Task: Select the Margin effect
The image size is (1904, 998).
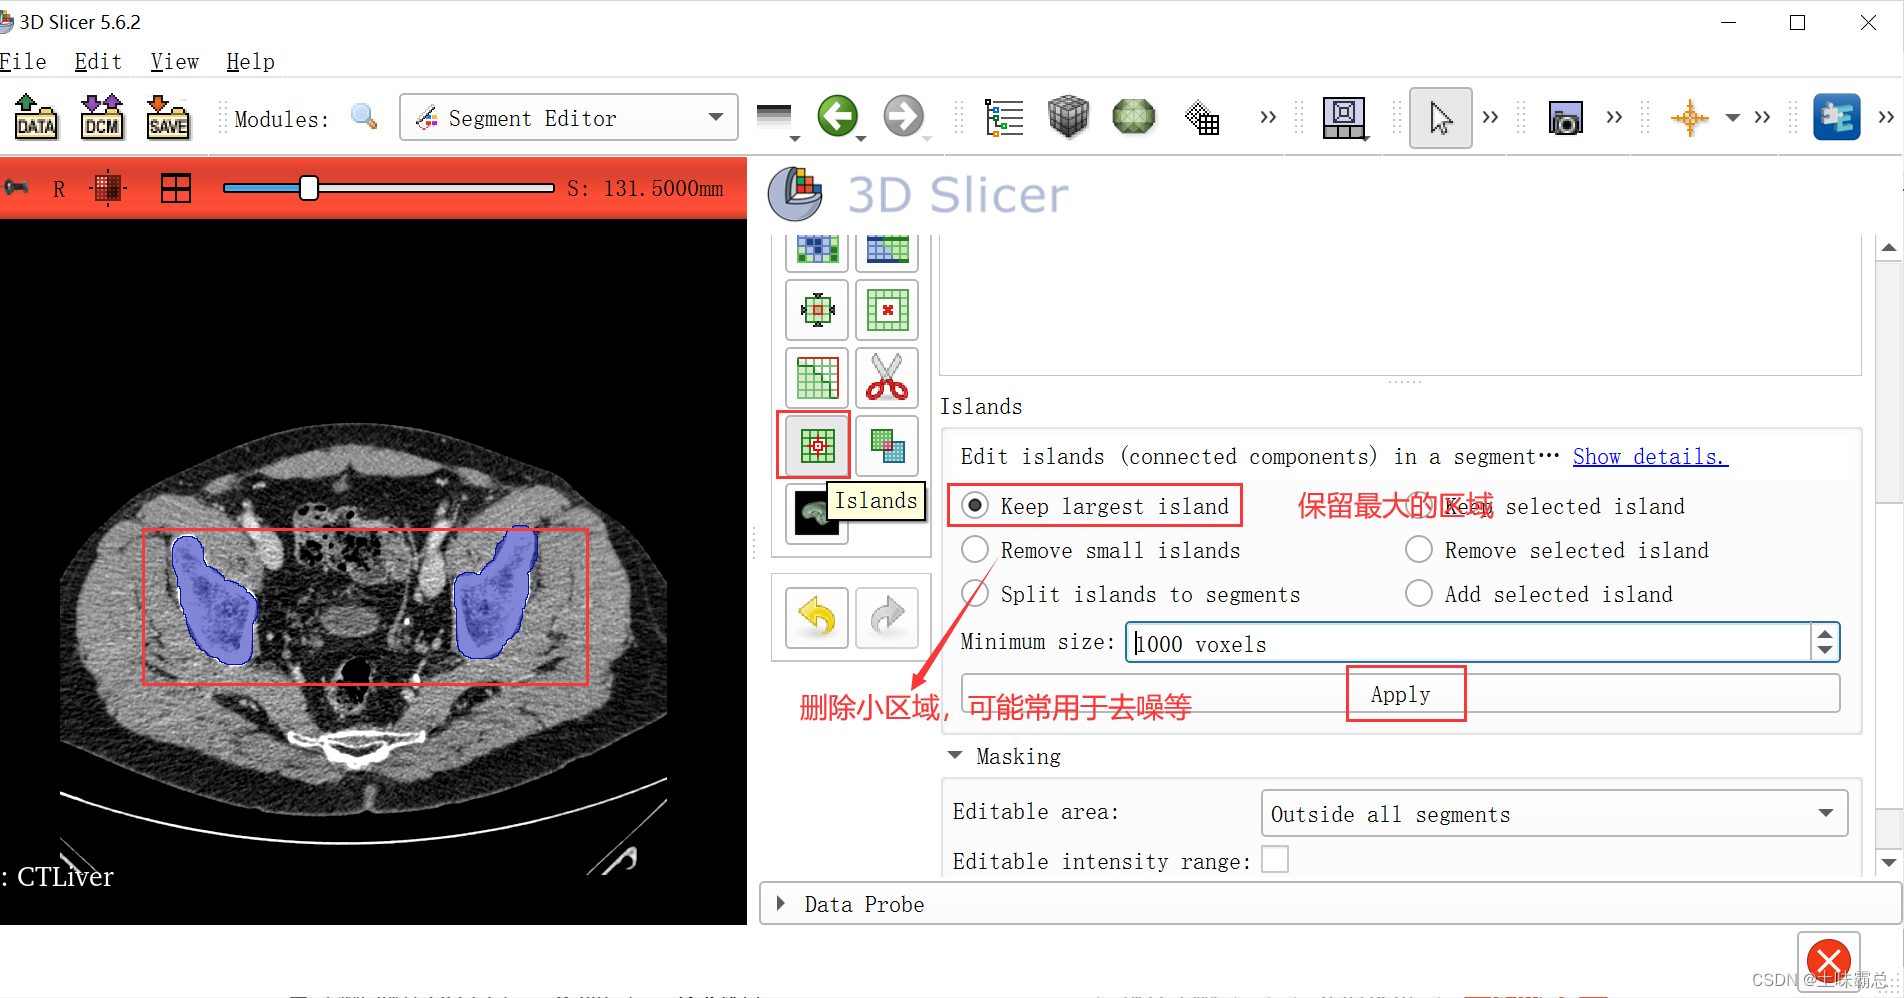Action: pos(817,310)
